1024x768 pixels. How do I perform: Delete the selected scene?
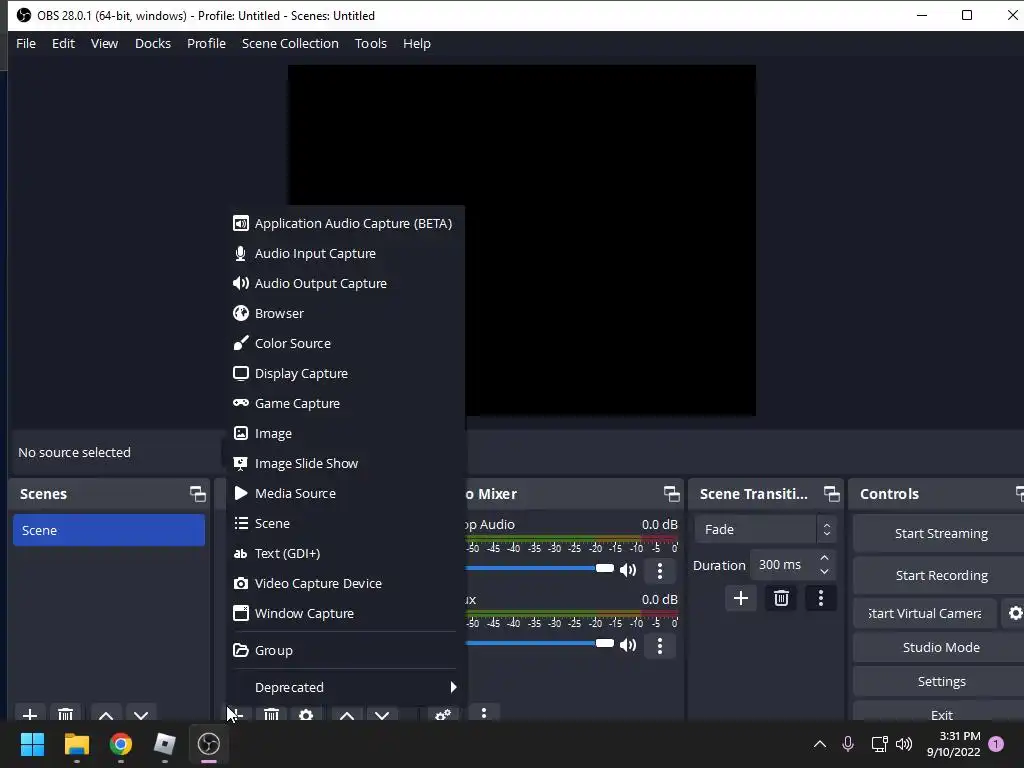[65, 715]
